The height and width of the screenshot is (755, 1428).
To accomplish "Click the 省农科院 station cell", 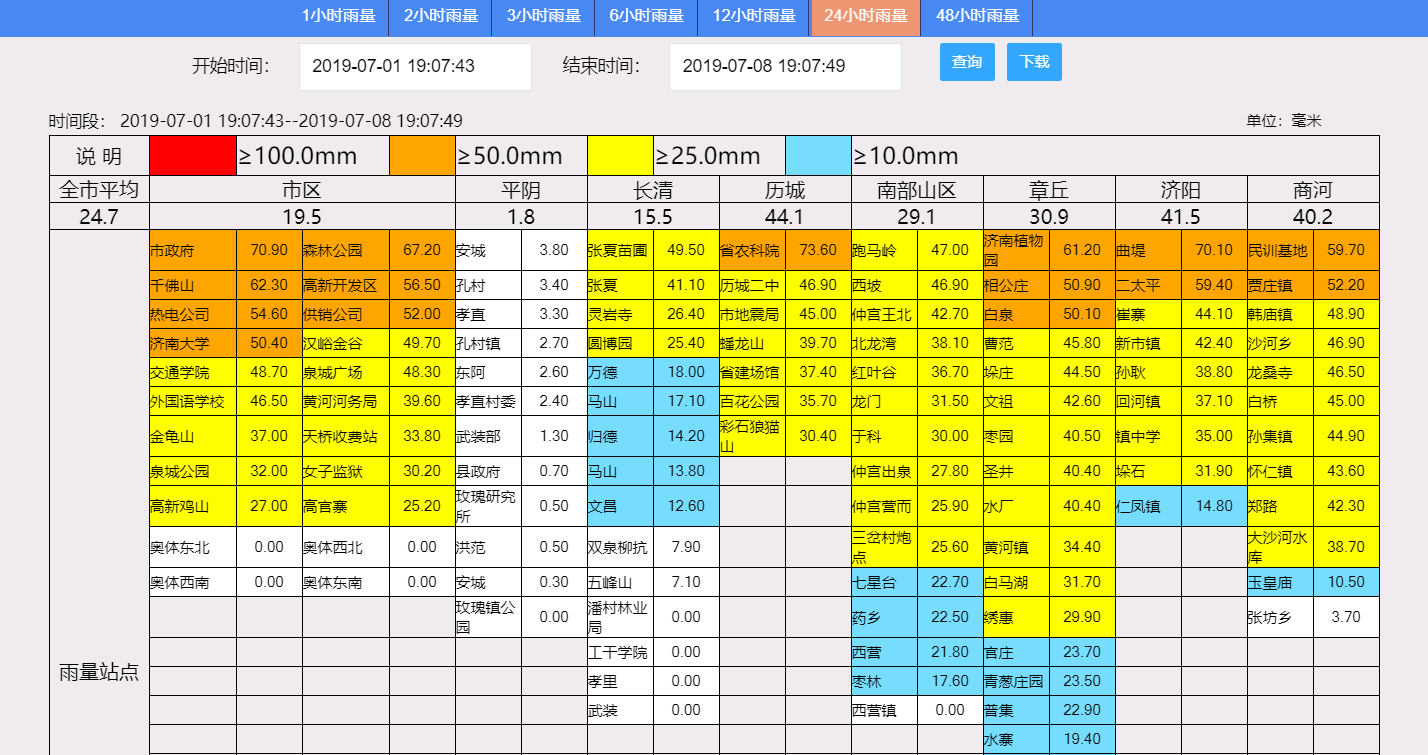I will (749, 251).
